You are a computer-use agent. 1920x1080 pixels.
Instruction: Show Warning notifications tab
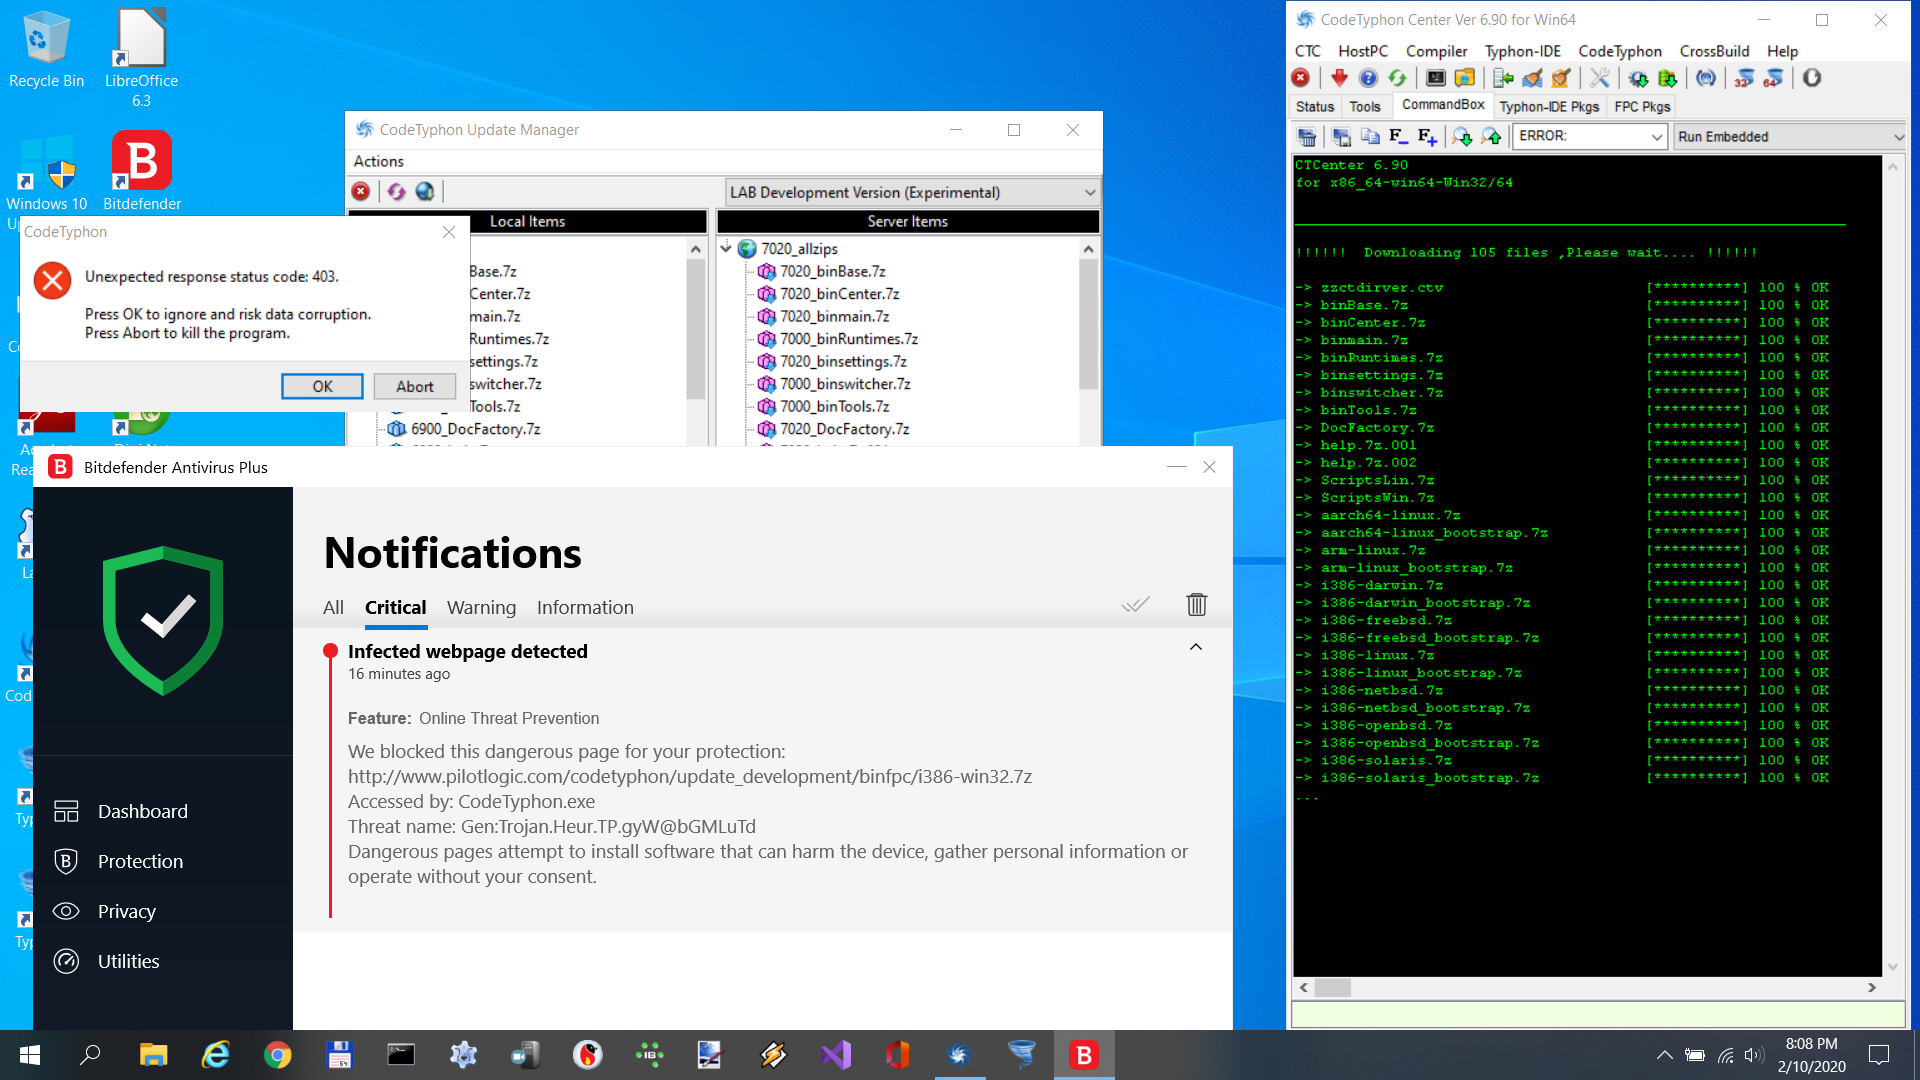coord(481,607)
